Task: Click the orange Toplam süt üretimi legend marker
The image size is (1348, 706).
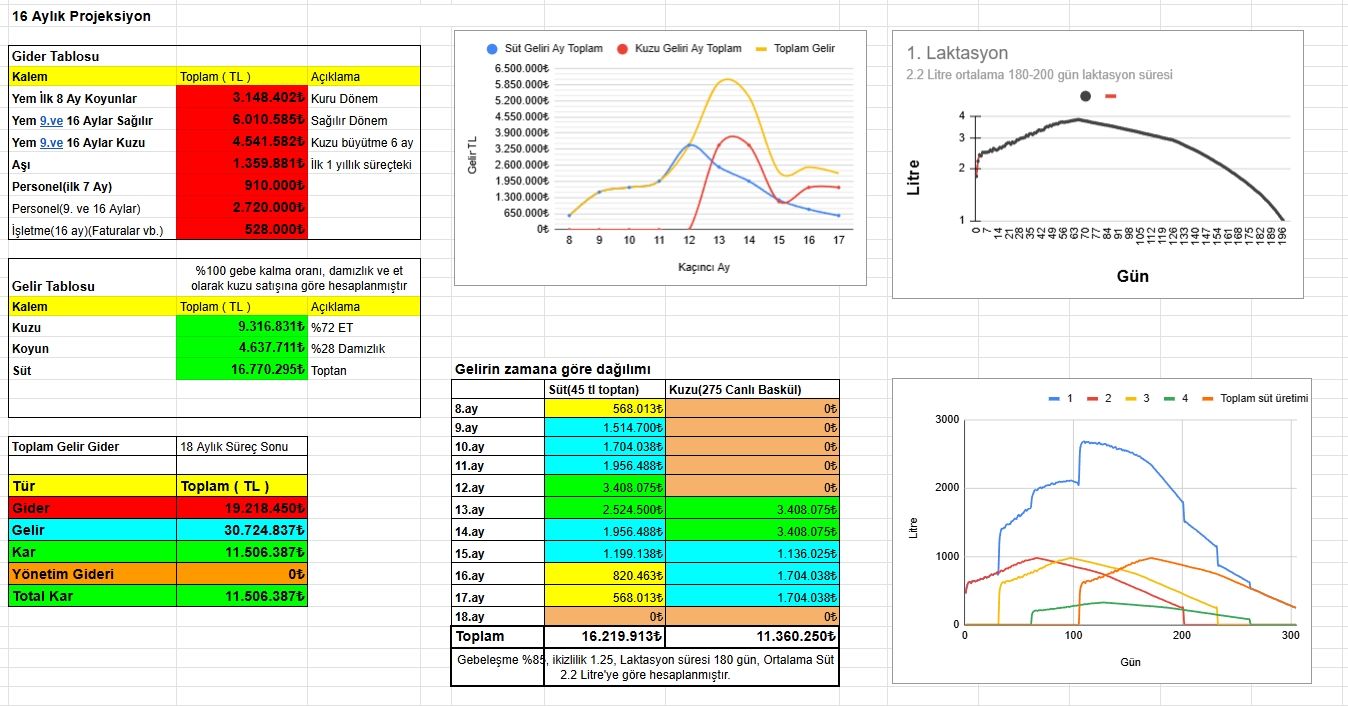Action: click(x=1207, y=398)
